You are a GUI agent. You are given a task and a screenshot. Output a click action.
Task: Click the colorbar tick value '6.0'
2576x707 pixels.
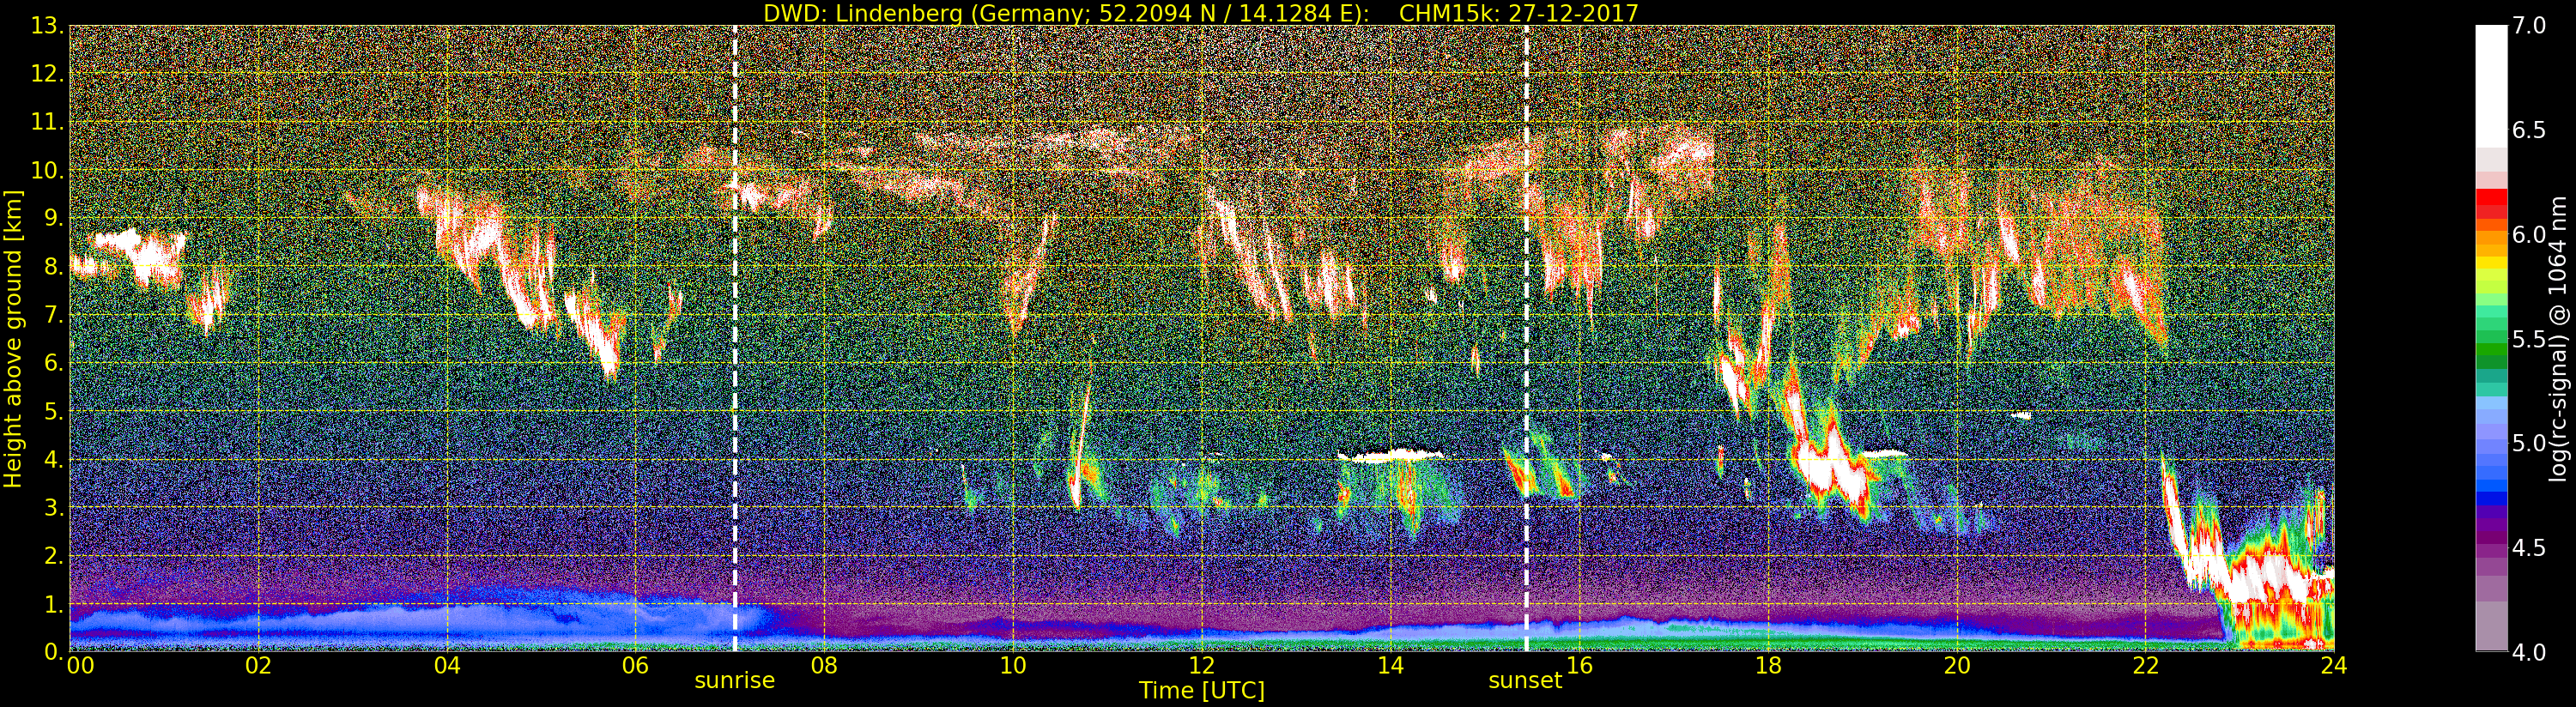pos(2529,234)
